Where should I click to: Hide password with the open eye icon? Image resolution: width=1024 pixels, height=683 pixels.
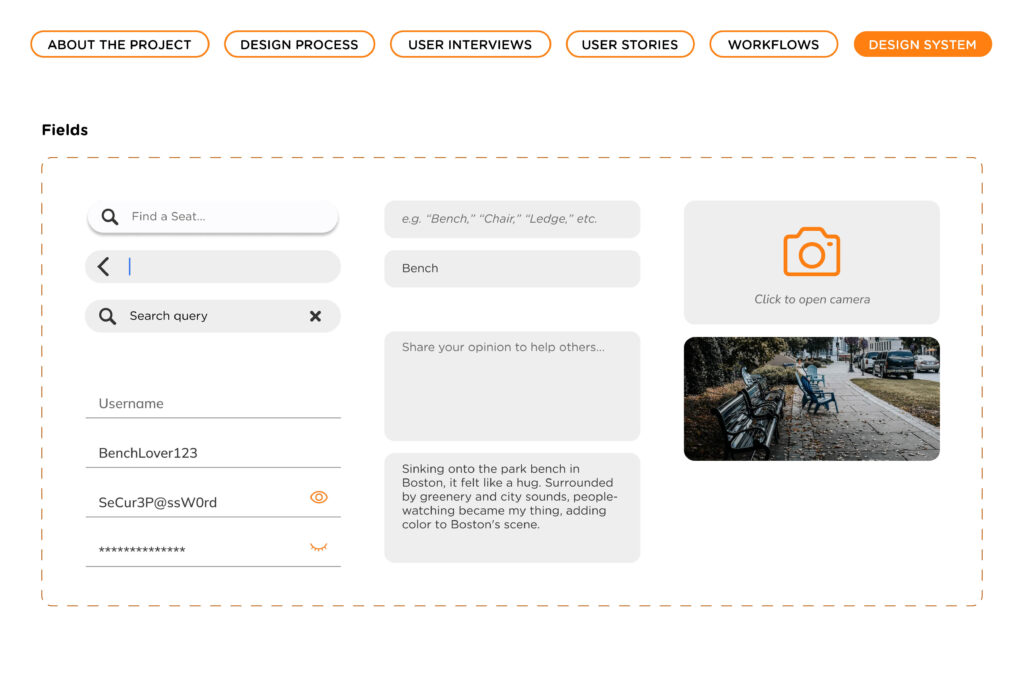[x=319, y=498]
